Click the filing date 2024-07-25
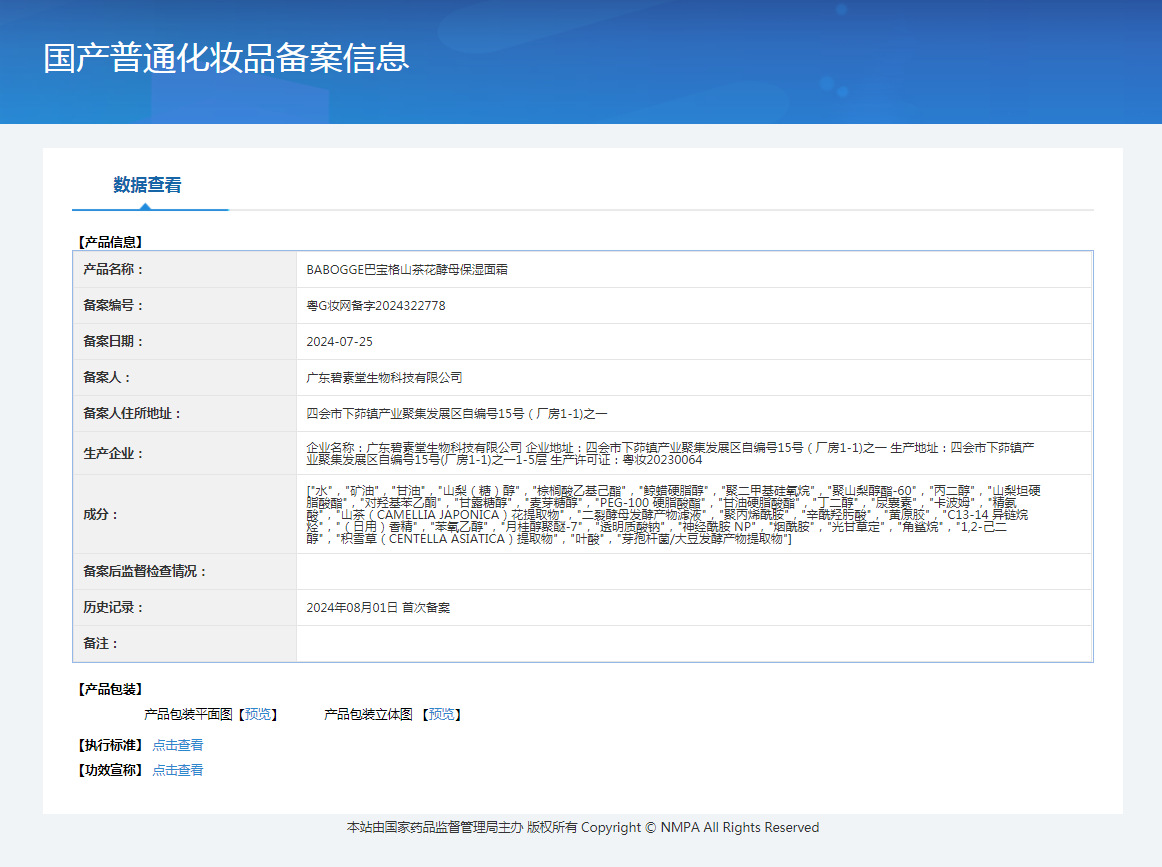This screenshot has height=867, width=1162. pyautogui.click(x=340, y=342)
